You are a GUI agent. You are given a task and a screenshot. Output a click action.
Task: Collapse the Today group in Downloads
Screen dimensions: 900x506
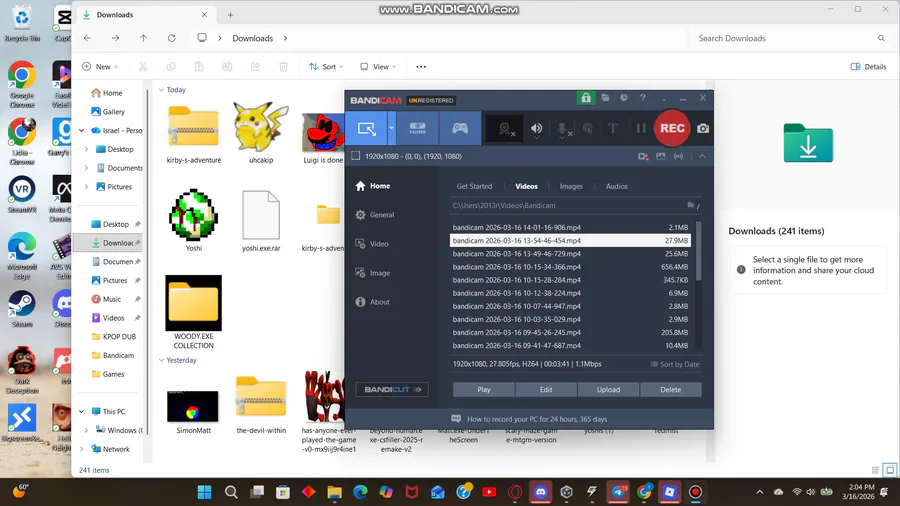pos(161,90)
